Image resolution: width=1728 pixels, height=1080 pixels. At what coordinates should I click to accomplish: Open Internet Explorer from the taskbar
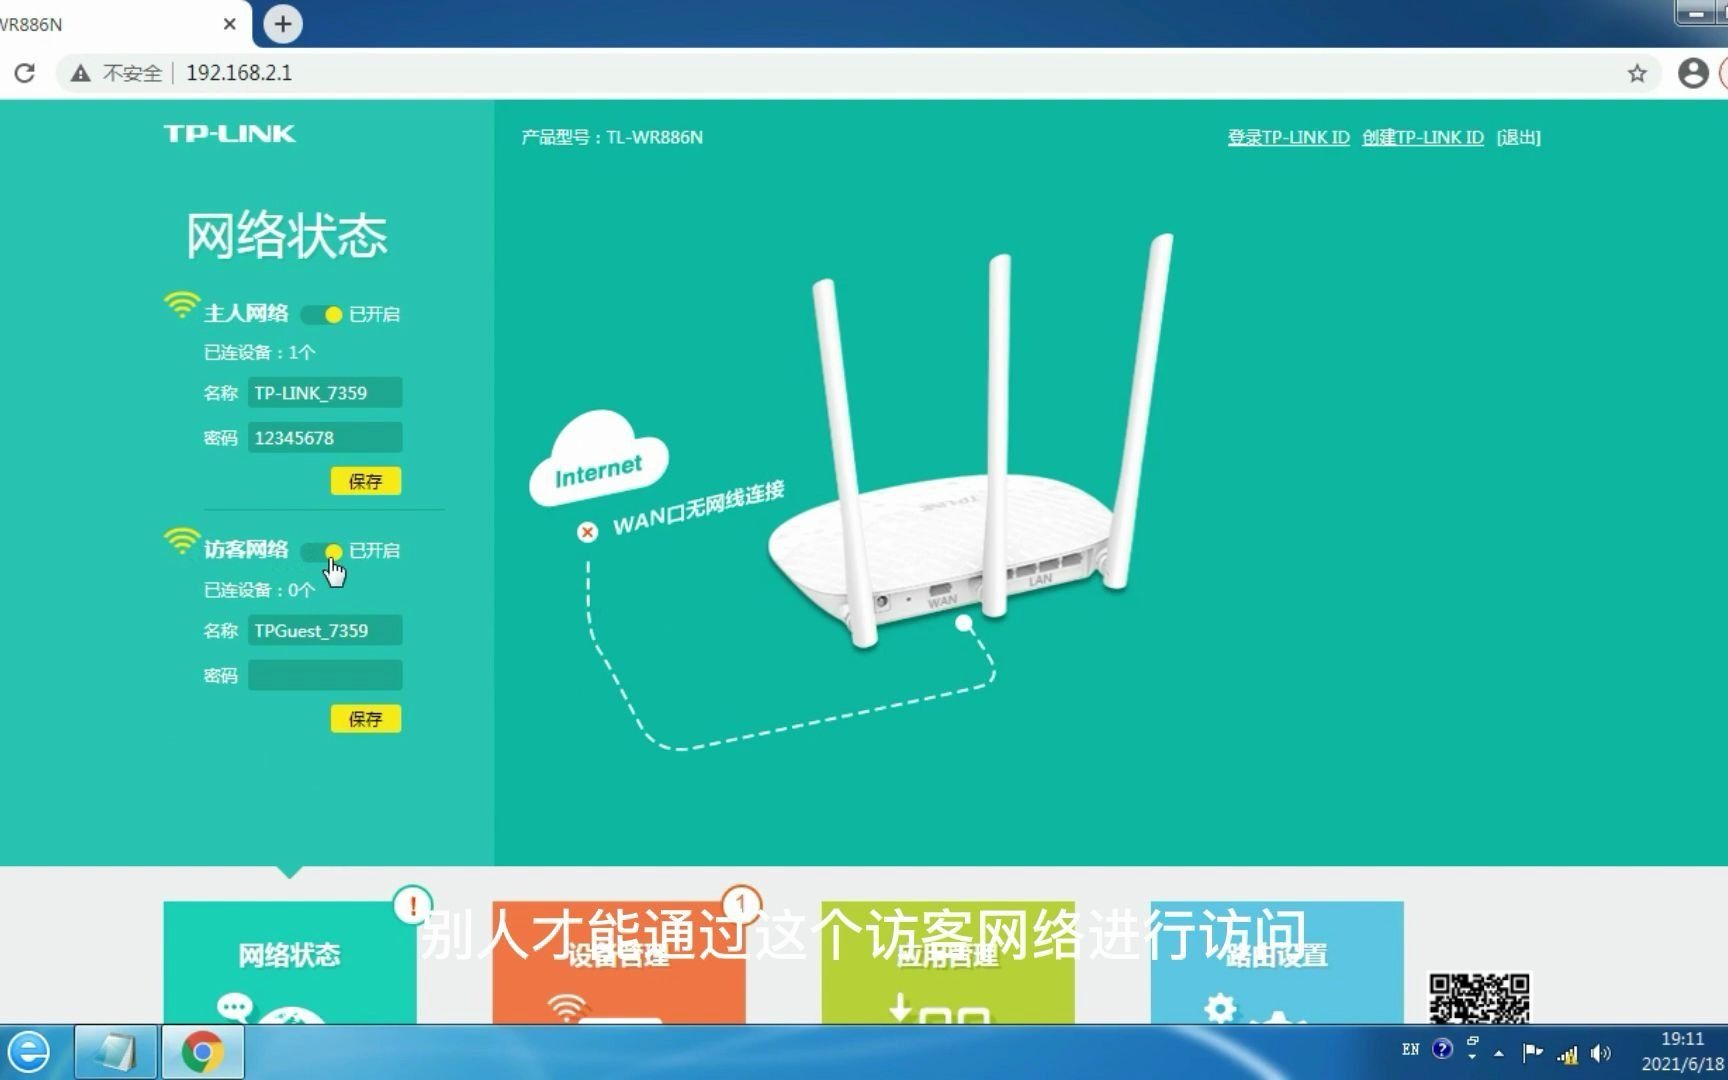coord(30,1052)
